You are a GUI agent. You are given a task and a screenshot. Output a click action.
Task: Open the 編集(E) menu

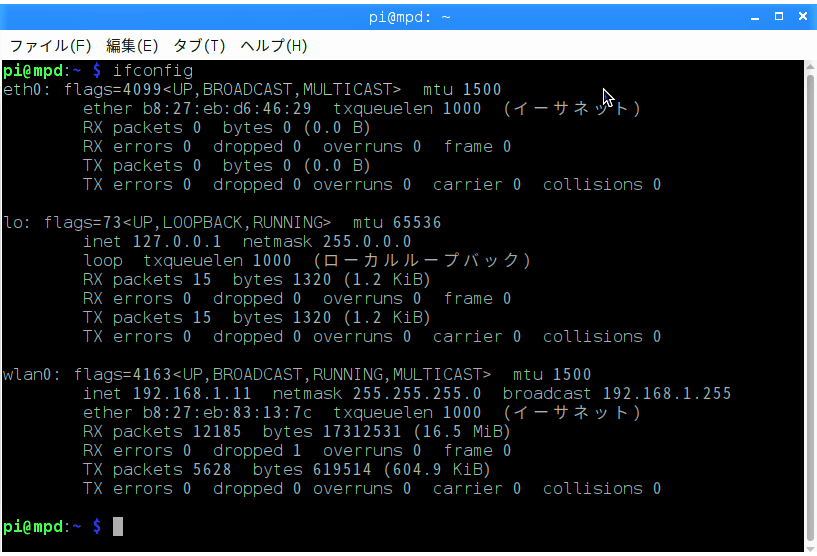click(x=132, y=46)
